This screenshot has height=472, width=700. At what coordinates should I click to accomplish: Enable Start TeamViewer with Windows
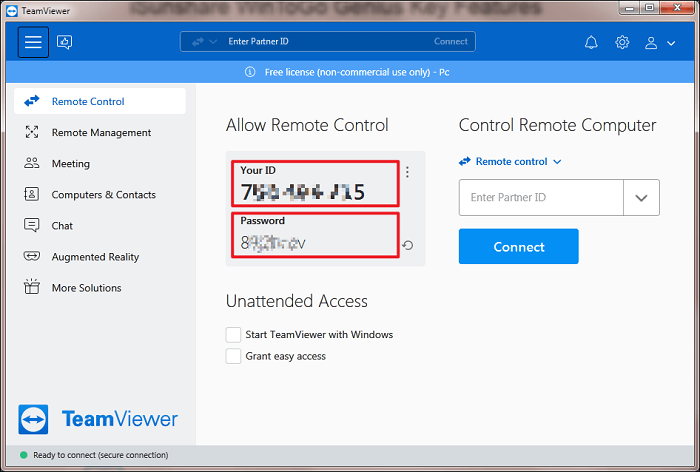point(233,334)
